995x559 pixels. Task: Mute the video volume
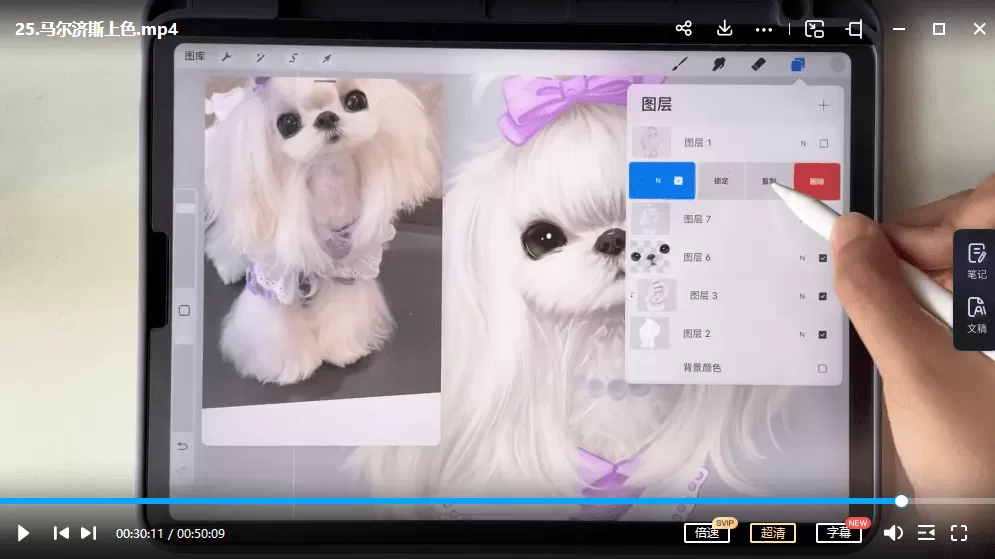pyautogui.click(x=893, y=533)
